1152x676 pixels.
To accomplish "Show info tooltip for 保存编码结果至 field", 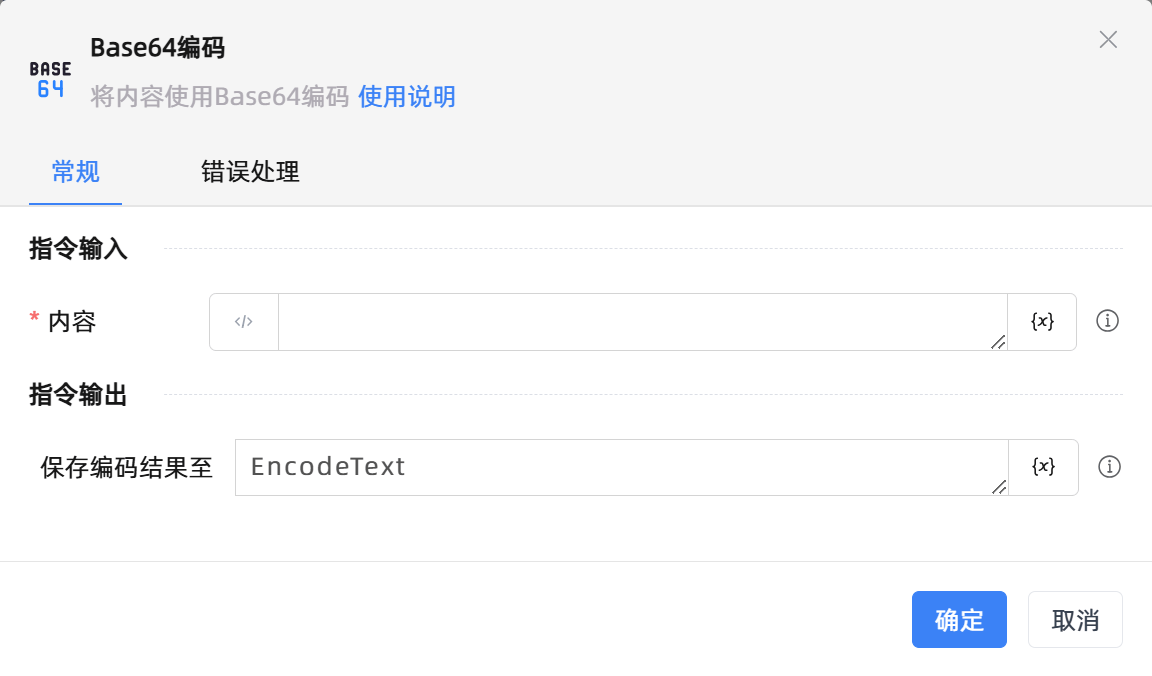I will [1109, 467].
